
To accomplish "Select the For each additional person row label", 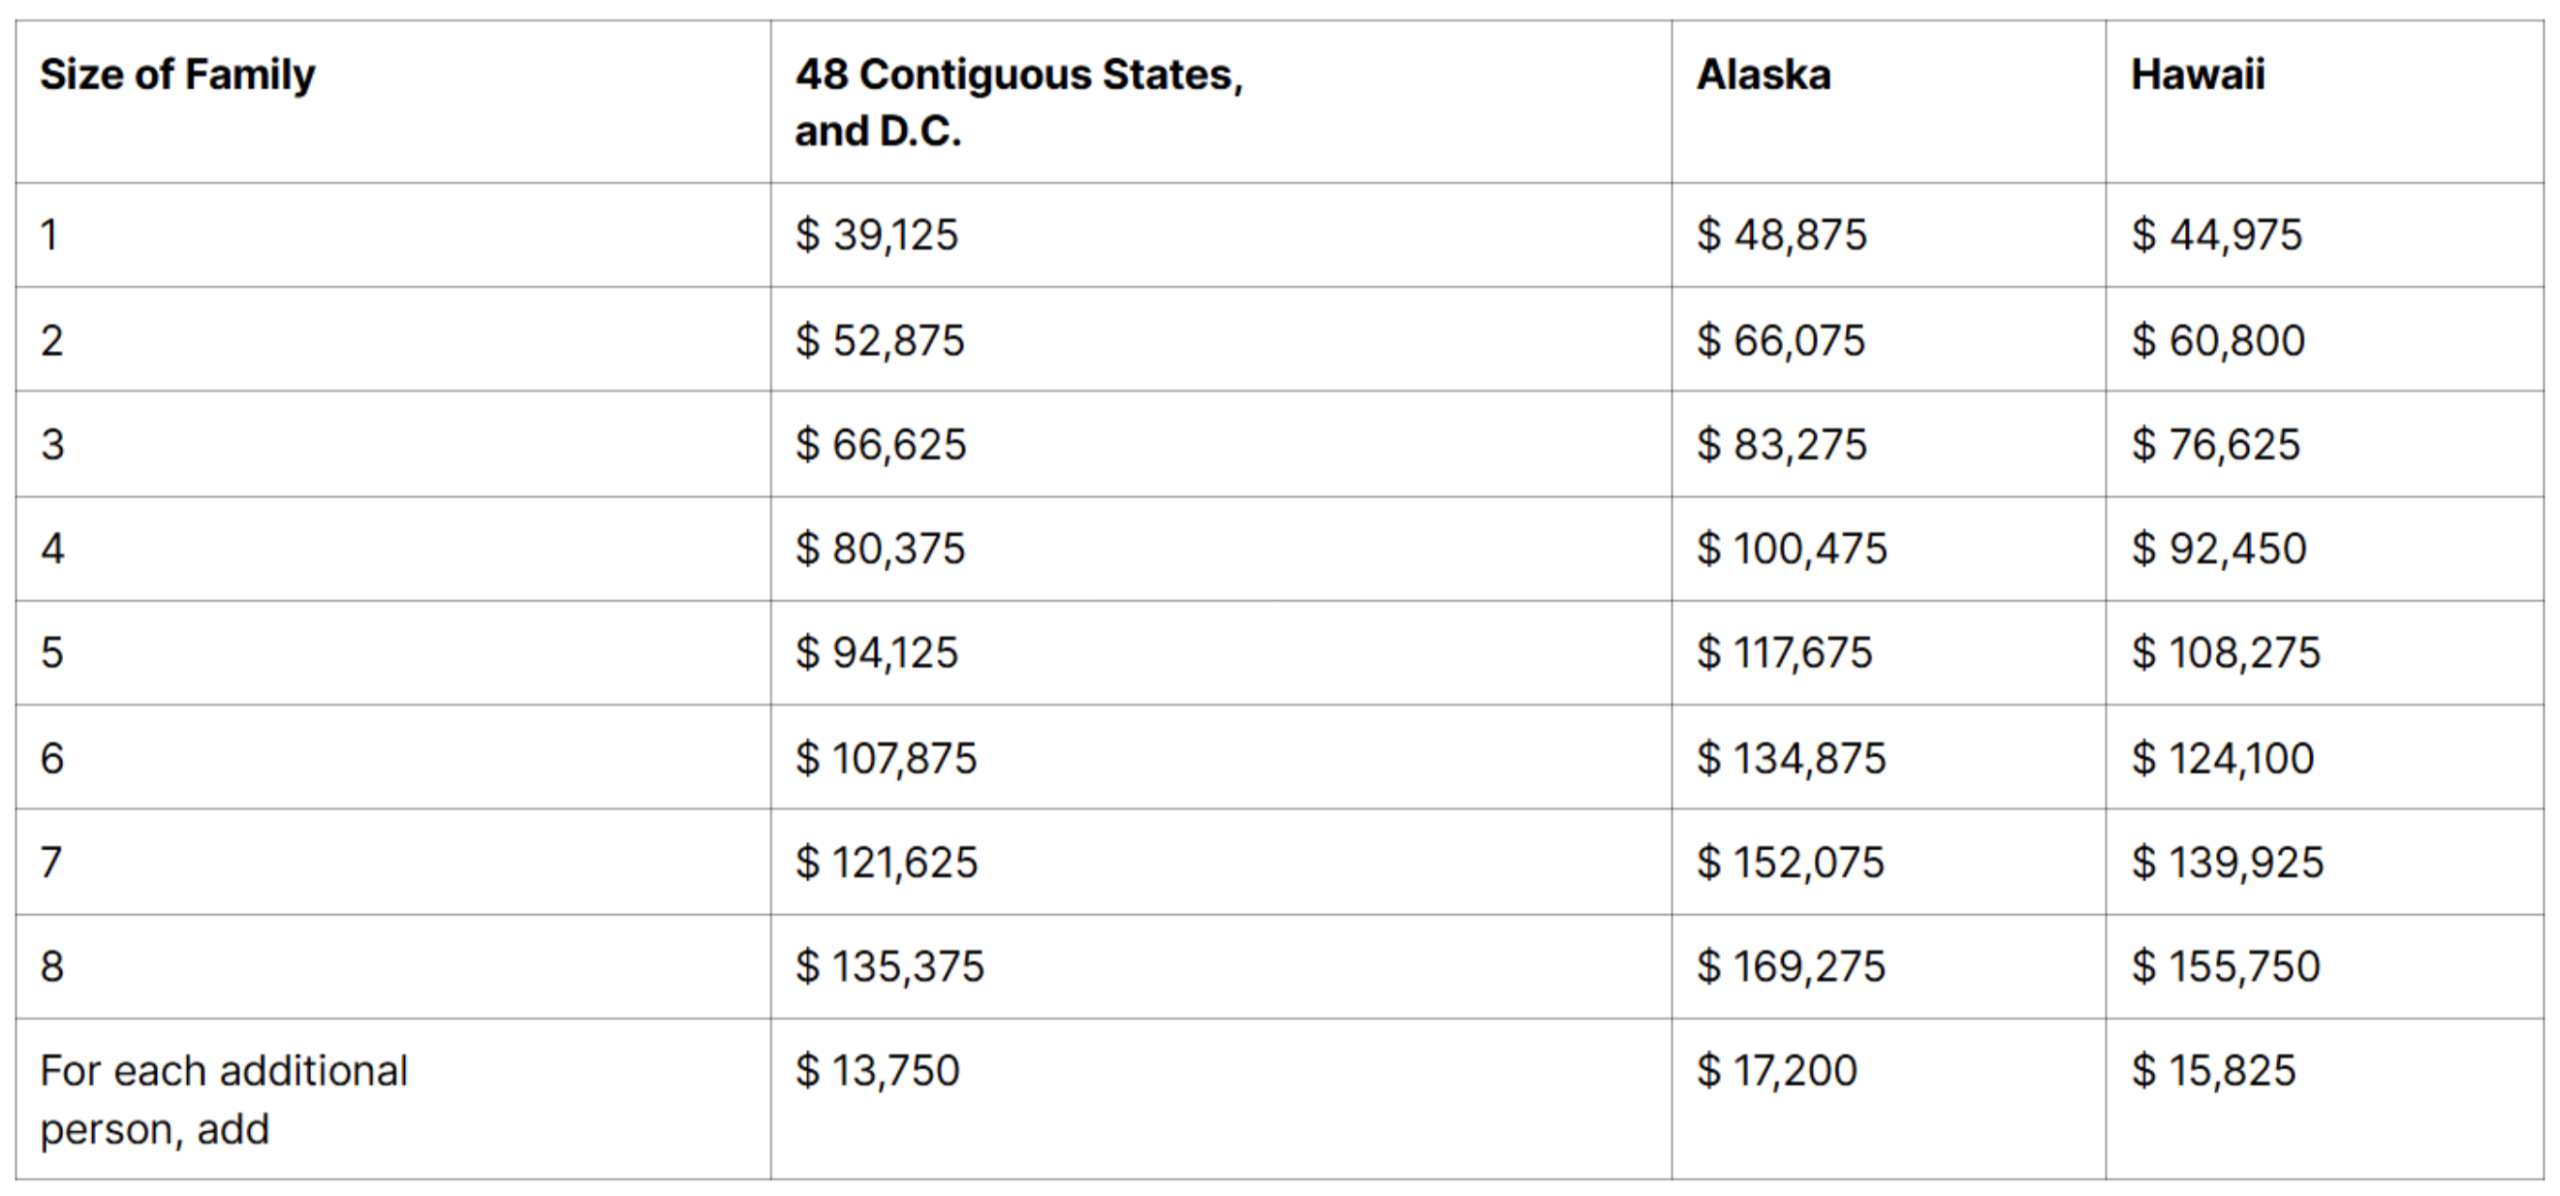I will pos(224,1099).
